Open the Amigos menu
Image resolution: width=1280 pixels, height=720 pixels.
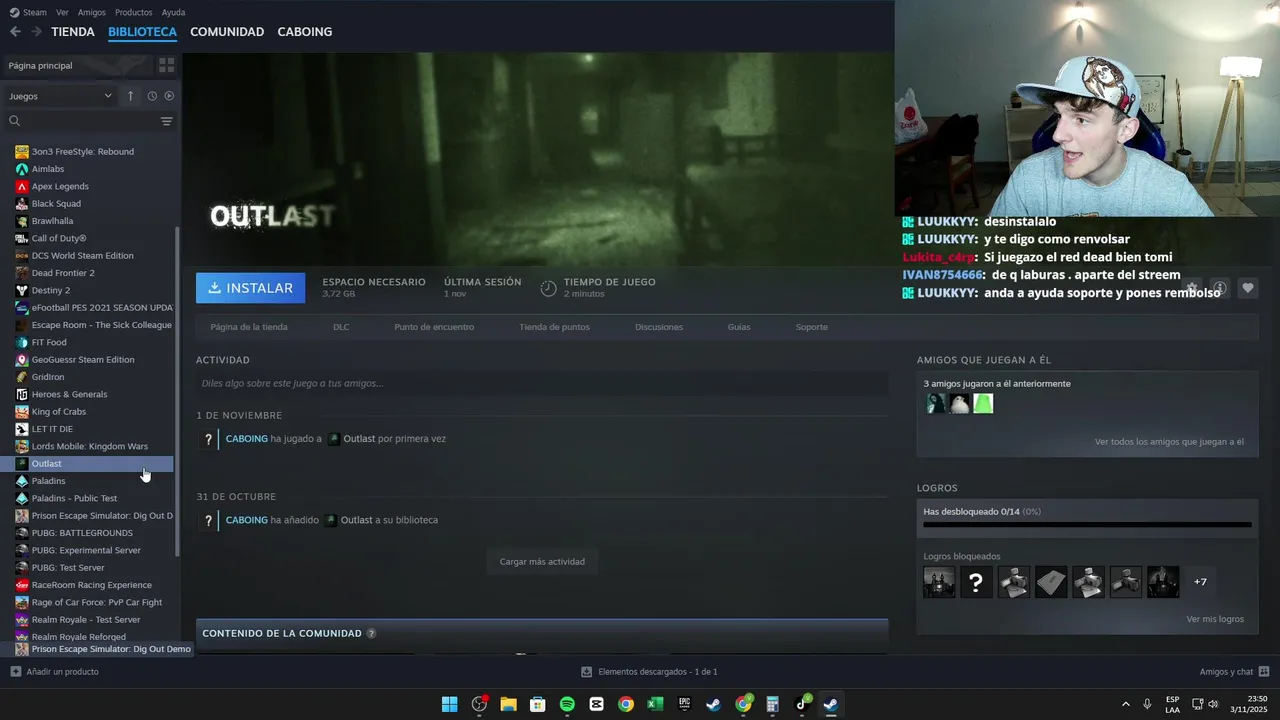[91, 12]
